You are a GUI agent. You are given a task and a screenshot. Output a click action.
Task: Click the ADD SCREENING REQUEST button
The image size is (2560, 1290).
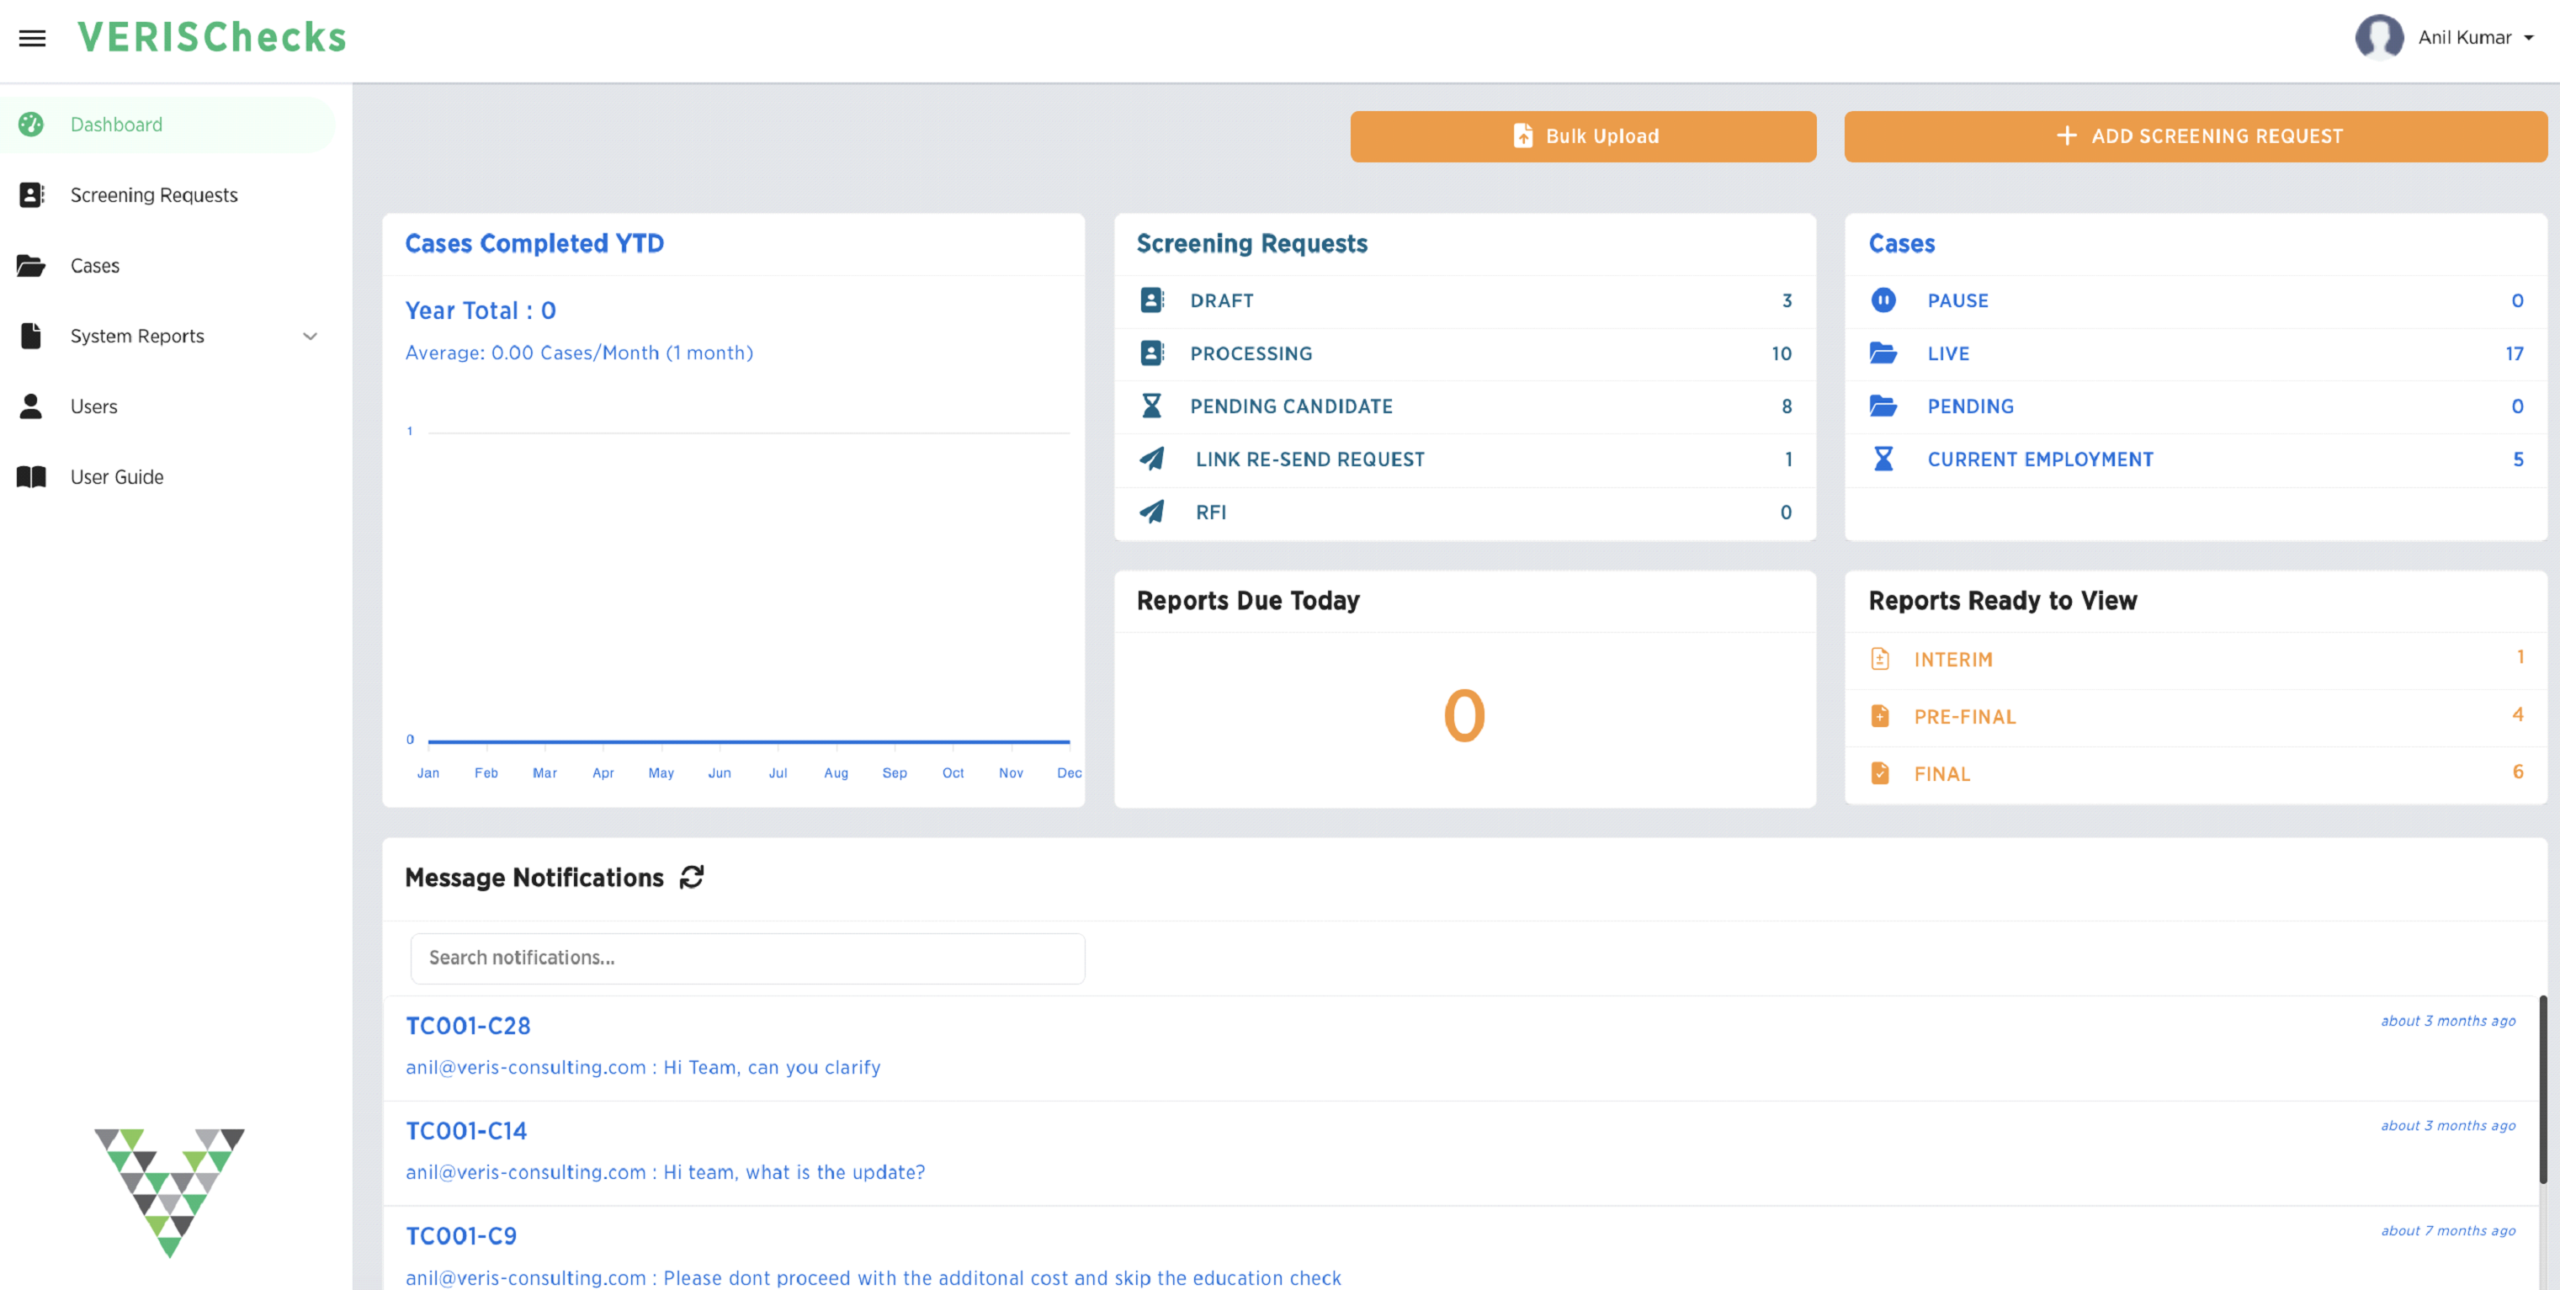2195,136
